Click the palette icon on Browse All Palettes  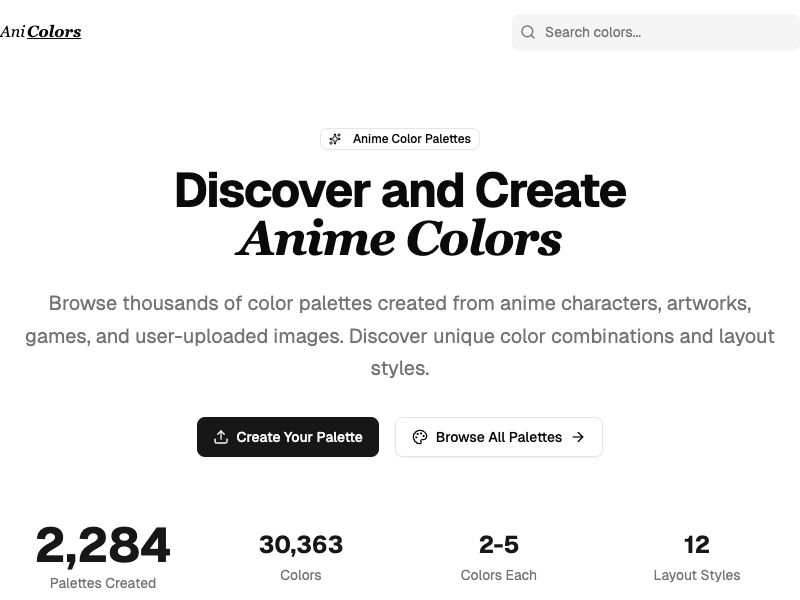tap(420, 437)
